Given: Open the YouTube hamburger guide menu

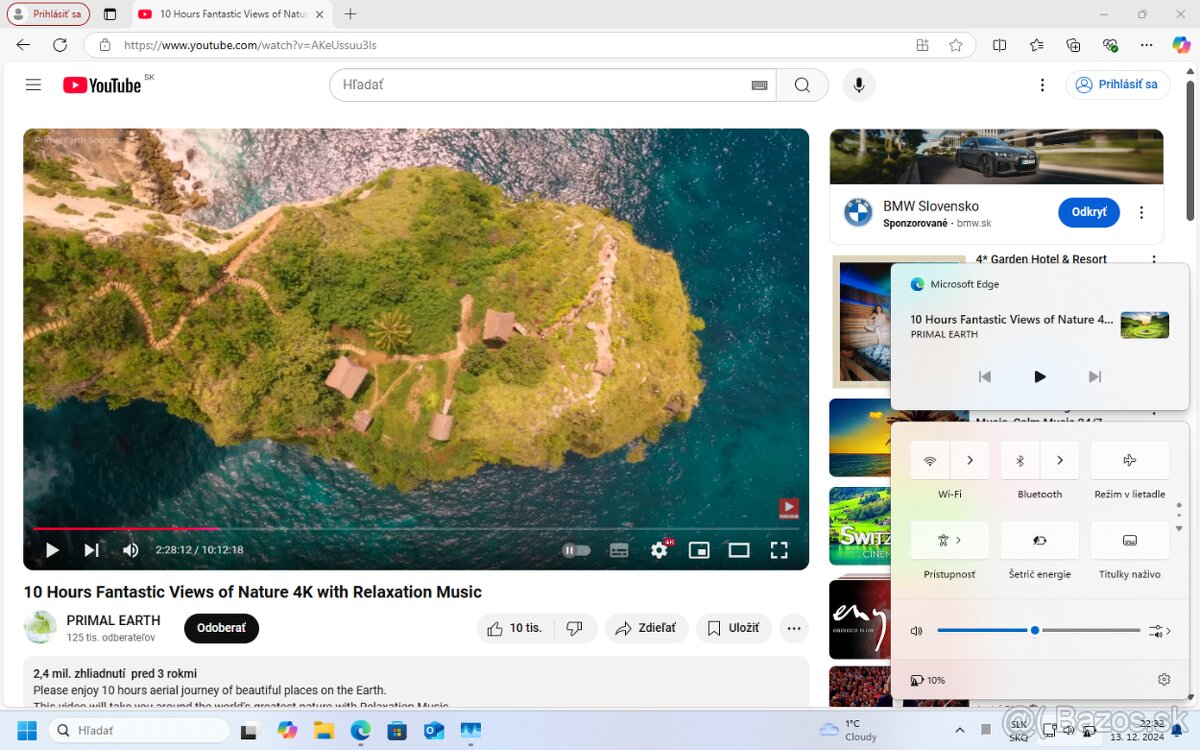Looking at the screenshot, I should (x=33, y=85).
